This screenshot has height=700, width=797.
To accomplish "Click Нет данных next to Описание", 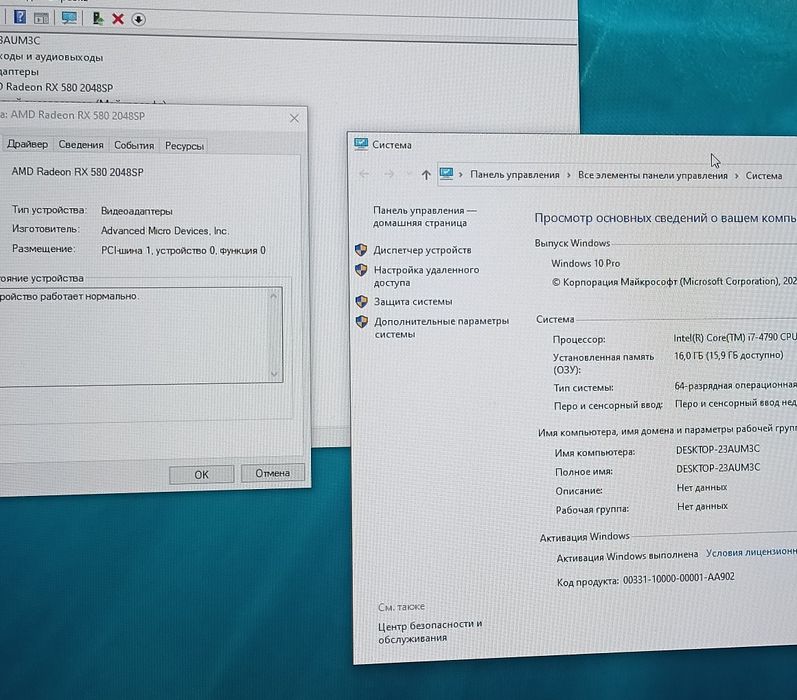I will (702, 488).
